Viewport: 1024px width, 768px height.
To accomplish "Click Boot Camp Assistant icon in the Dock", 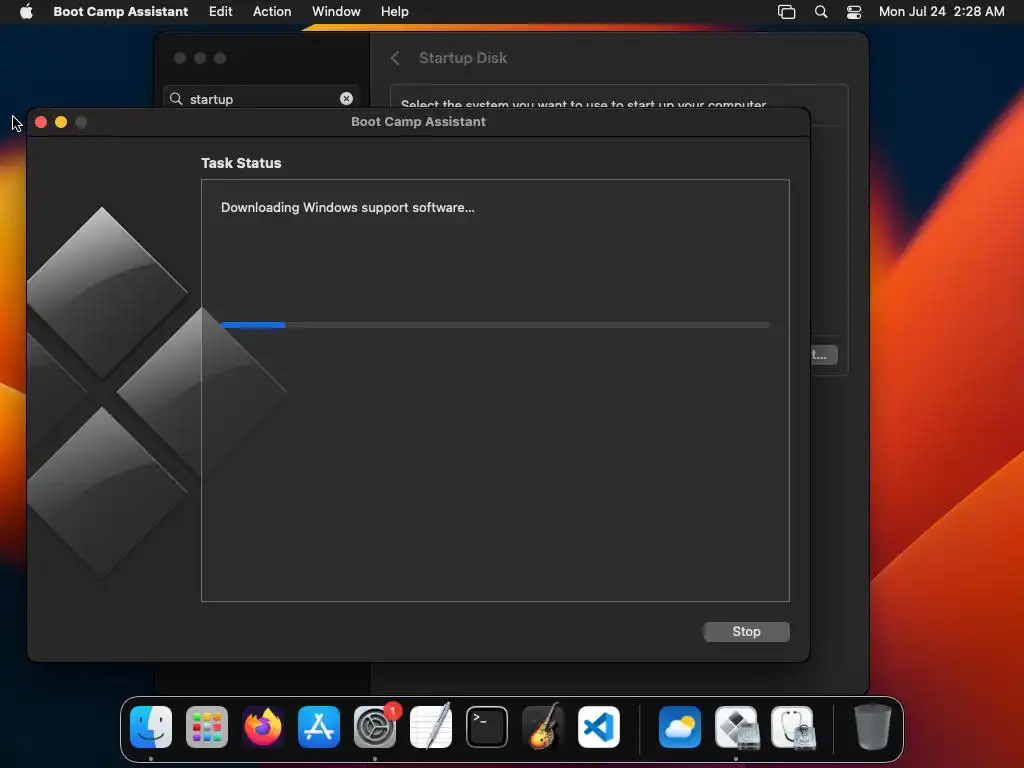I will point(736,727).
